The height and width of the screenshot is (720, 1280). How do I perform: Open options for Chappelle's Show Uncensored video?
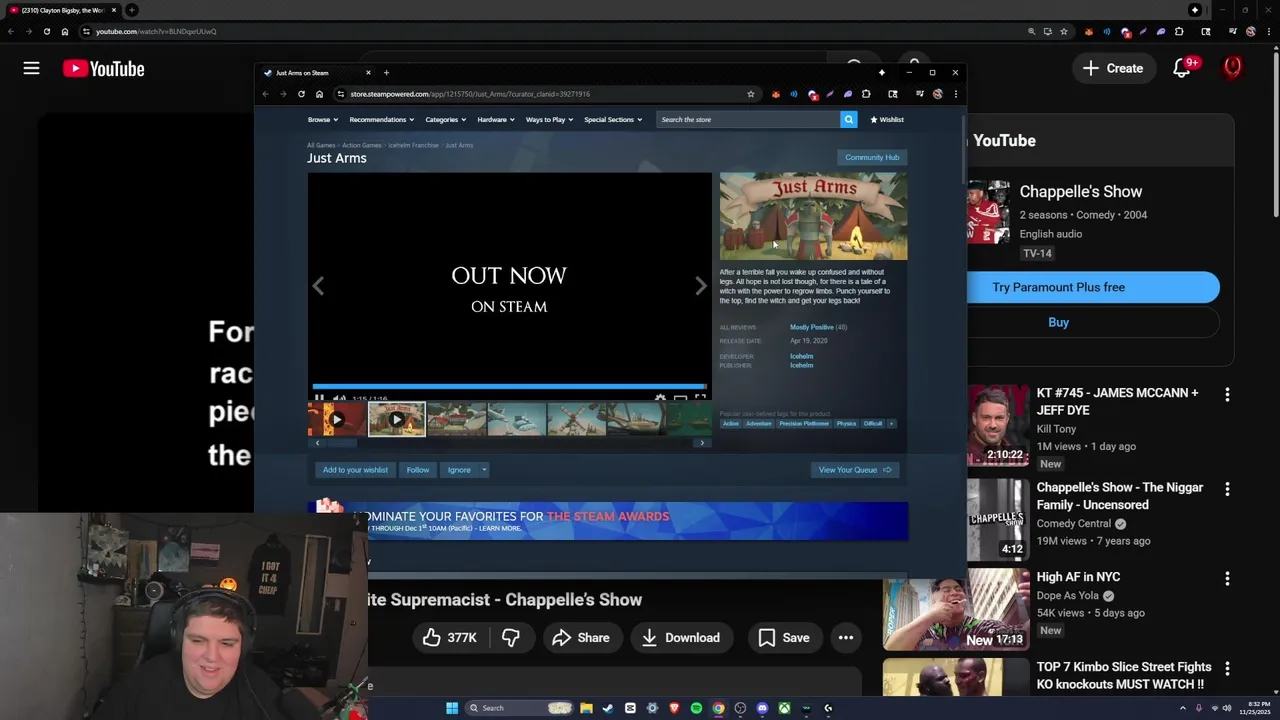1227,490
